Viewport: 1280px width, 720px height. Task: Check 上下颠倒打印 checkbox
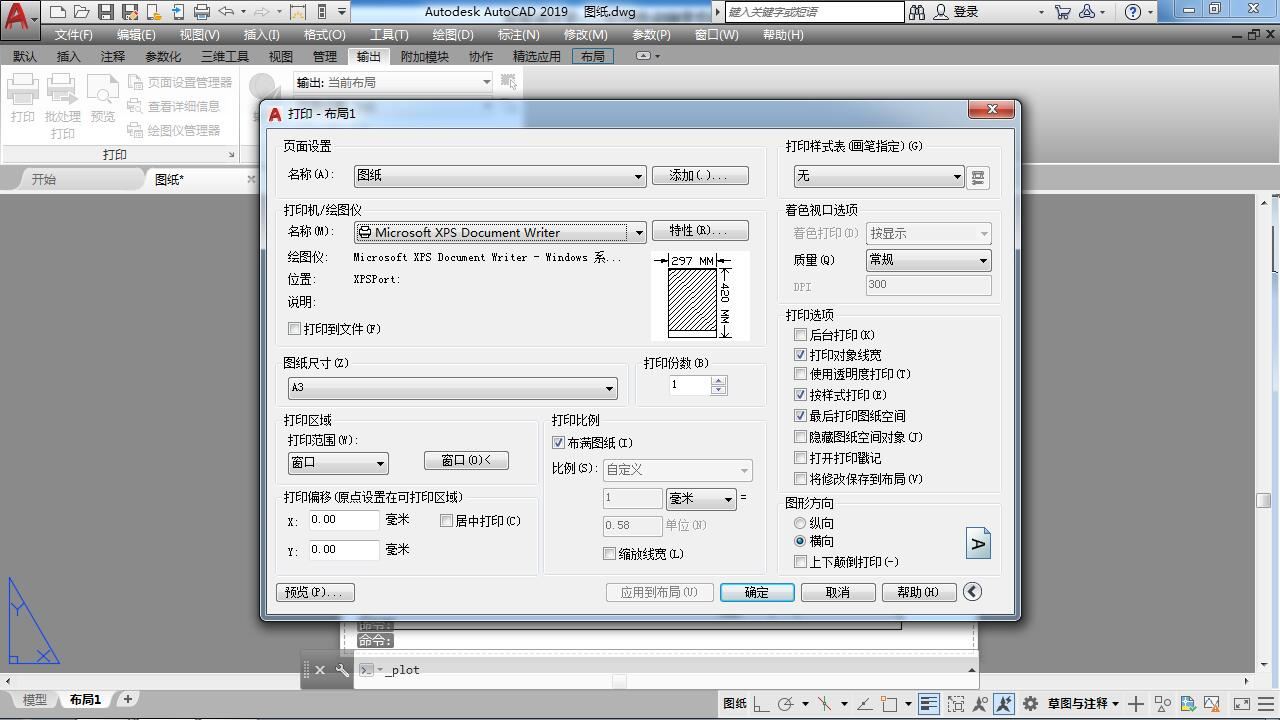(x=800, y=562)
